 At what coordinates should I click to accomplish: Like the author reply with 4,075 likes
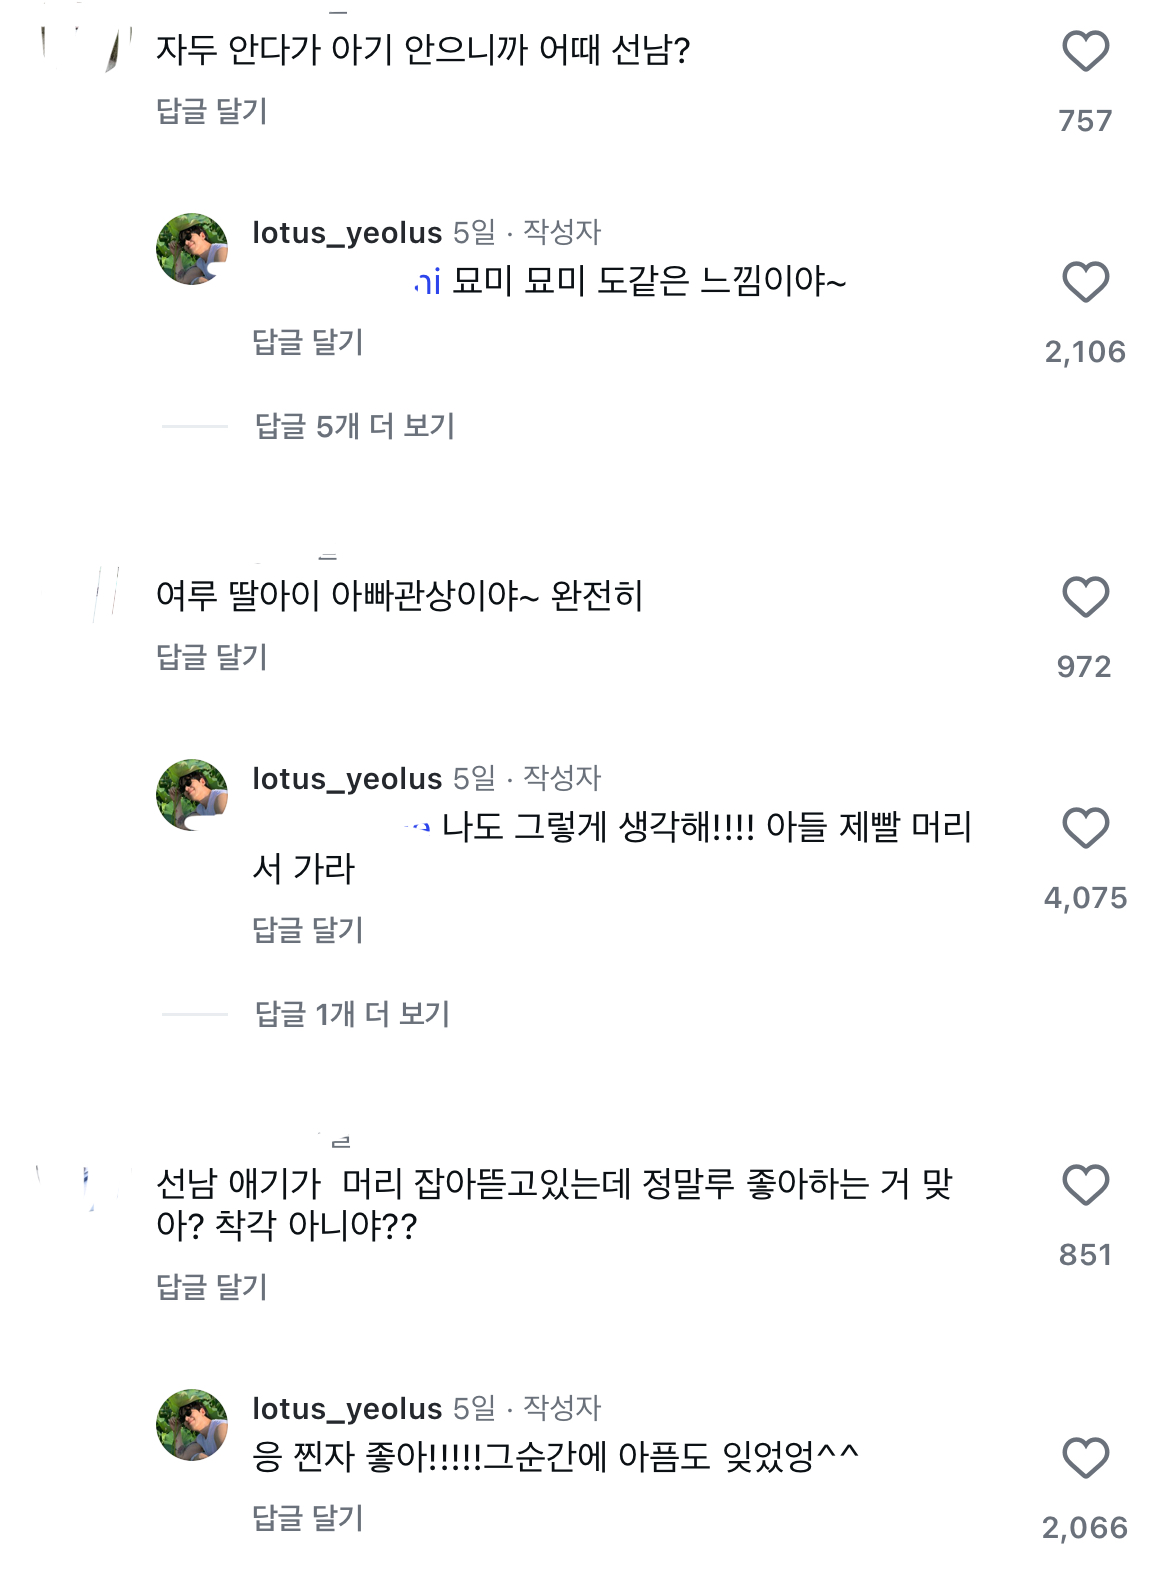[x=1085, y=829]
